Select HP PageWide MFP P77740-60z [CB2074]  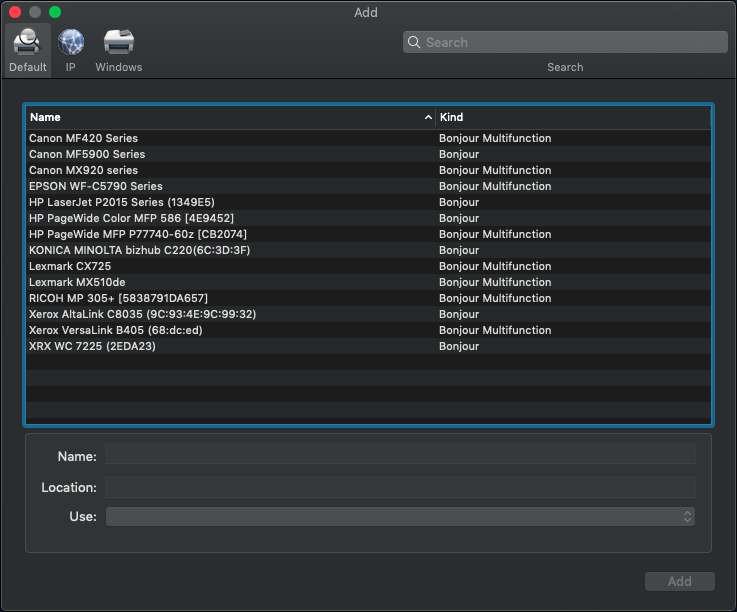368,234
